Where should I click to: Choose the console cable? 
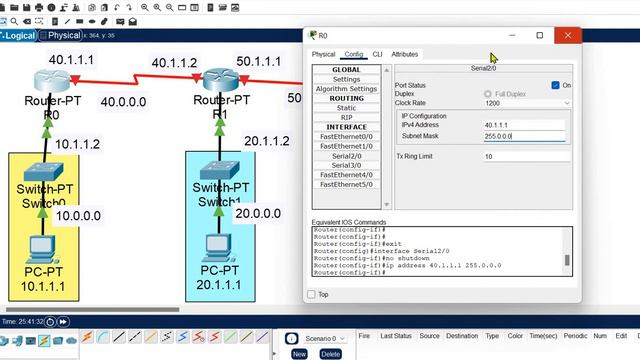click(103, 337)
